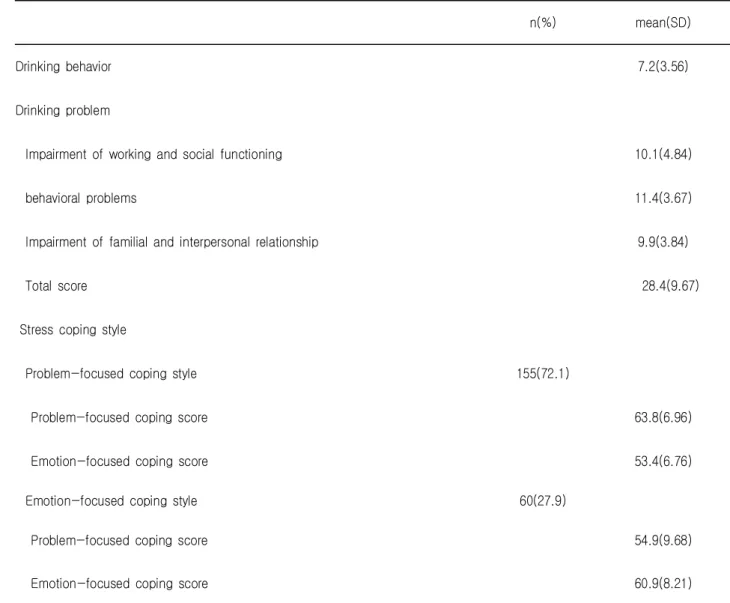Click the n(%) column header
The image size is (730, 603).
tap(542, 22)
